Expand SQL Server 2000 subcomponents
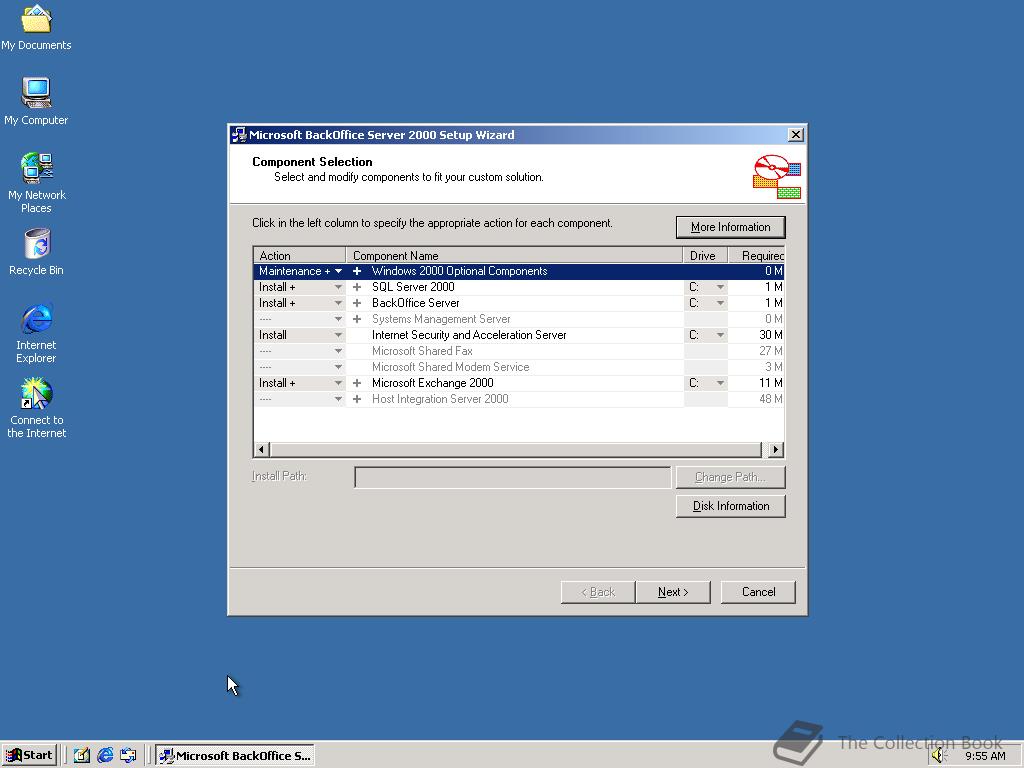Image resolution: width=1024 pixels, height=768 pixels. point(357,287)
